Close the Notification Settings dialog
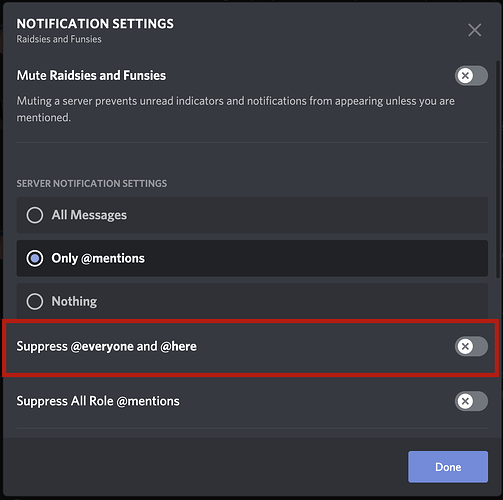Viewport: 503px width, 500px height. 474,30
